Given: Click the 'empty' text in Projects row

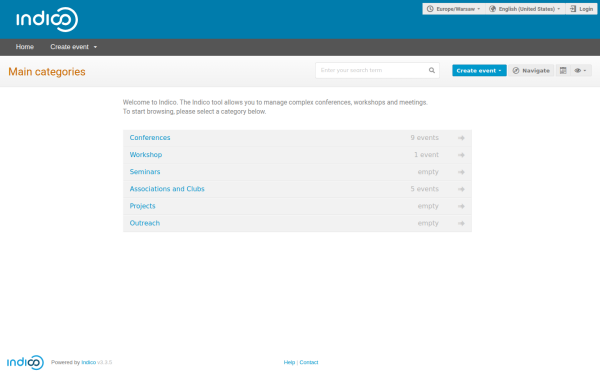Looking at the screenshot, I should (x=428, y=206).
